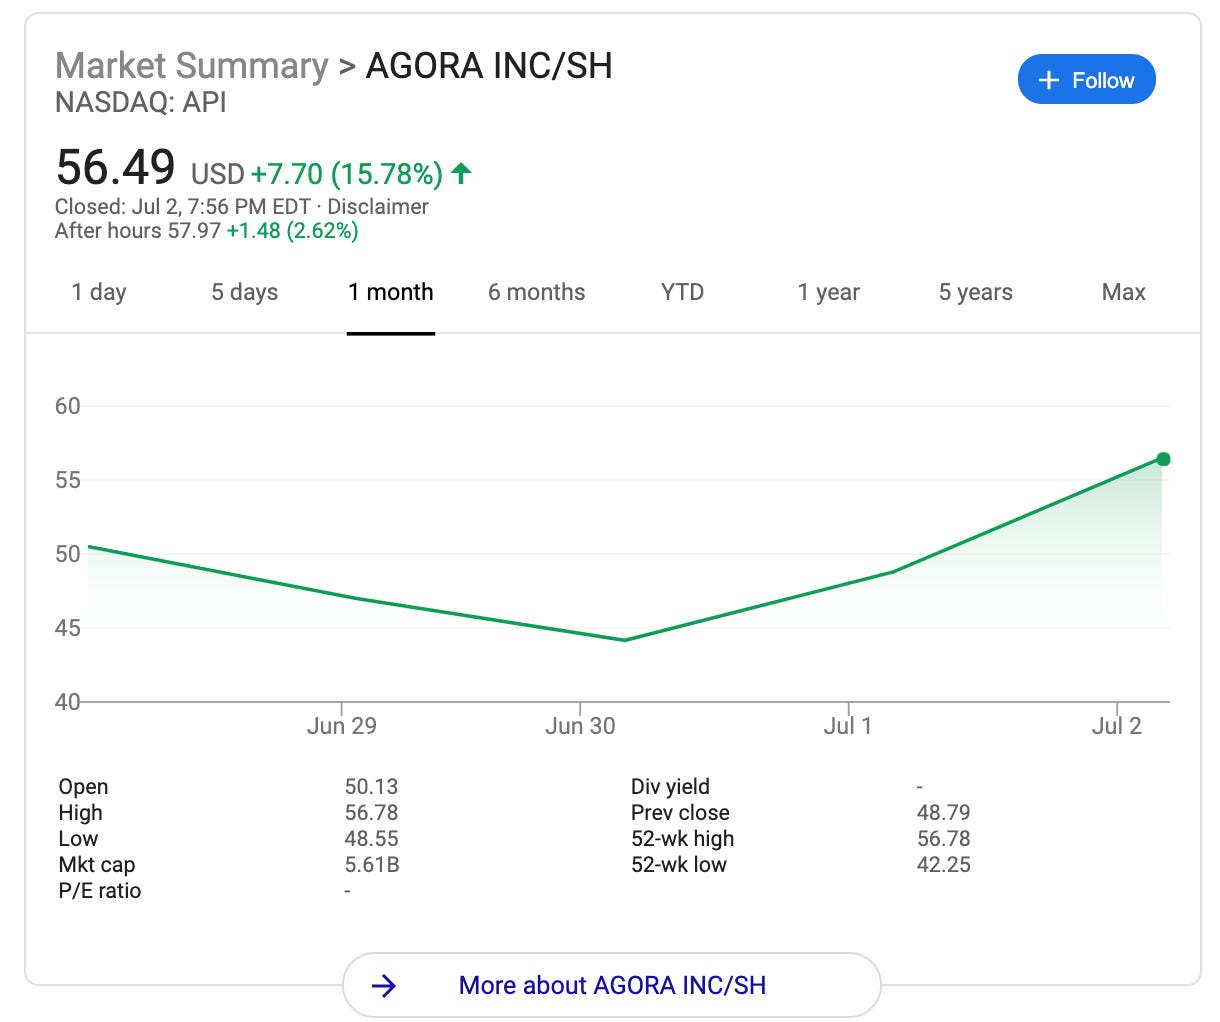This screenshot has height=1022, width=1220.
Task: Click the 52-wk high label
Action: [x=683, y=839]
